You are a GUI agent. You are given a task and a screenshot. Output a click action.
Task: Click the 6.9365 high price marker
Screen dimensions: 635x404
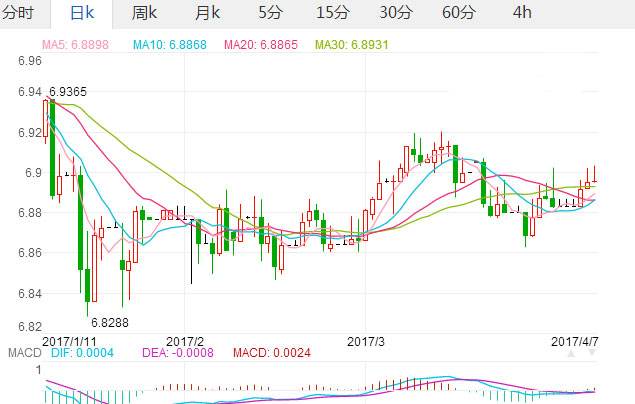pyautogui.click(x=67, y=91)
